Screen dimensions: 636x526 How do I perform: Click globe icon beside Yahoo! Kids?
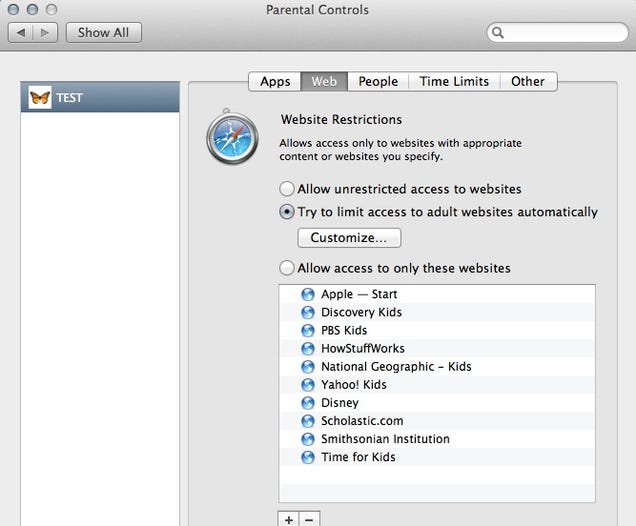(x=308, y=385)
